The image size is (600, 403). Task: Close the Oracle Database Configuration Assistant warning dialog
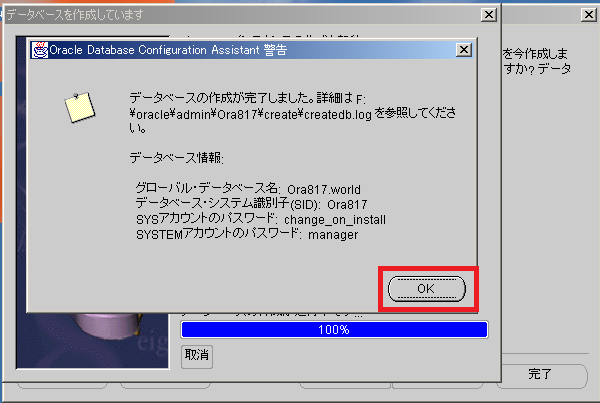click(464, 49)
